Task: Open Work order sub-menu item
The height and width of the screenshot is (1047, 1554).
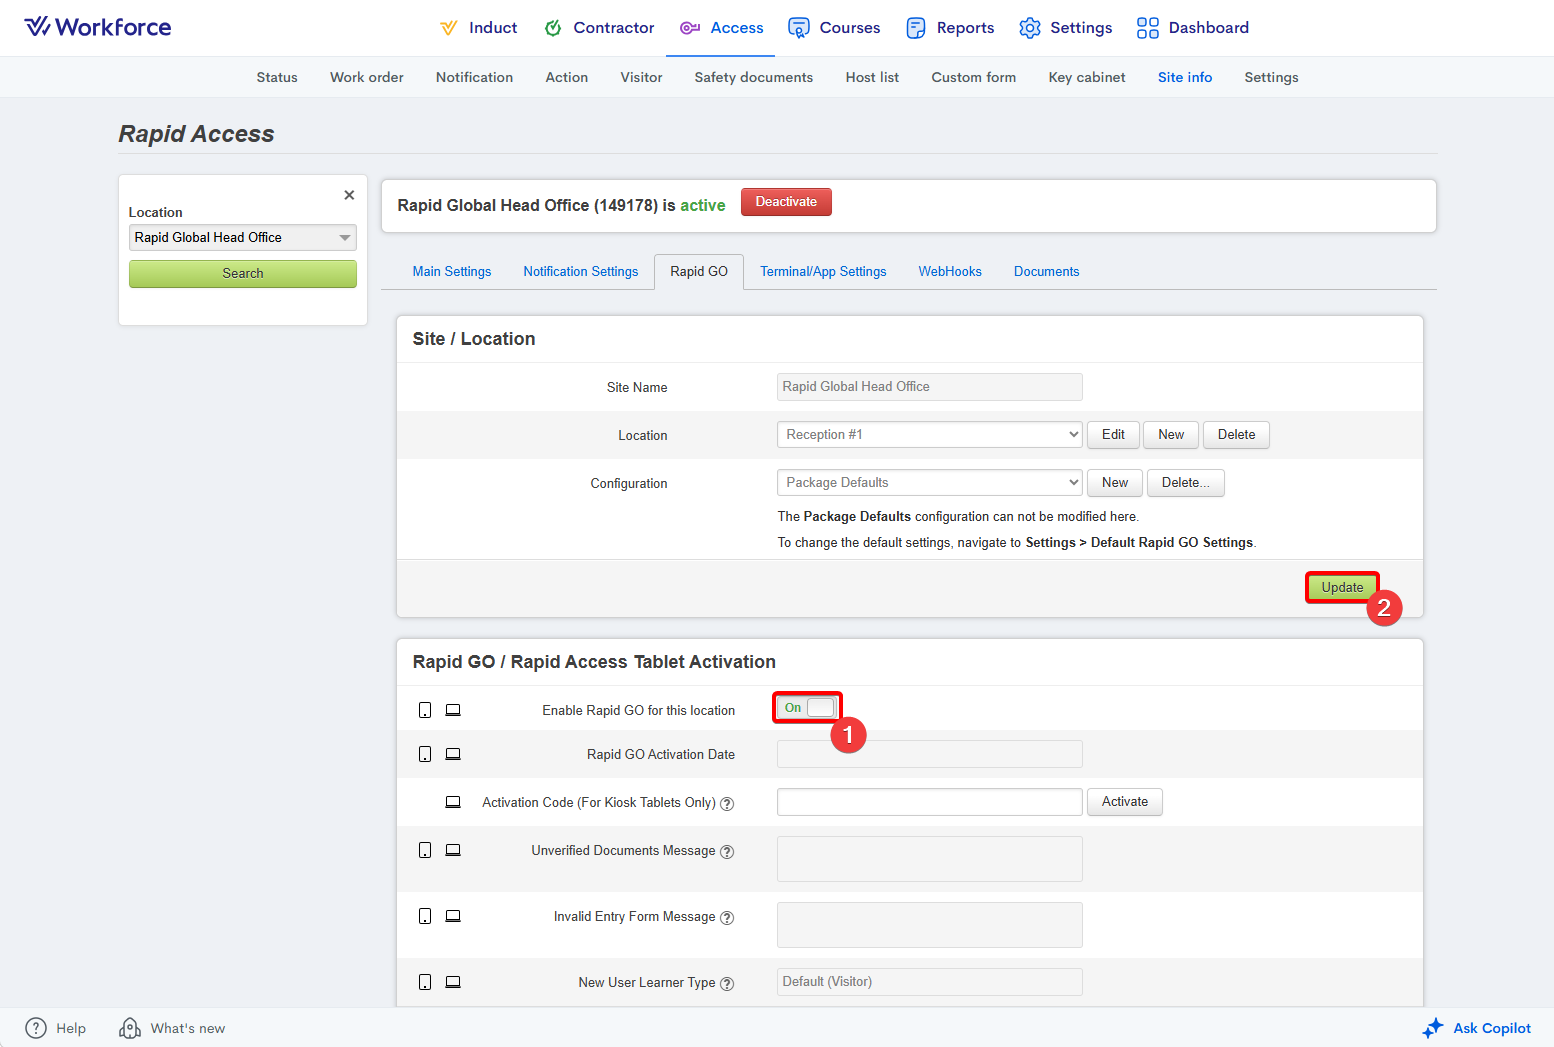Action: (367, 77)
